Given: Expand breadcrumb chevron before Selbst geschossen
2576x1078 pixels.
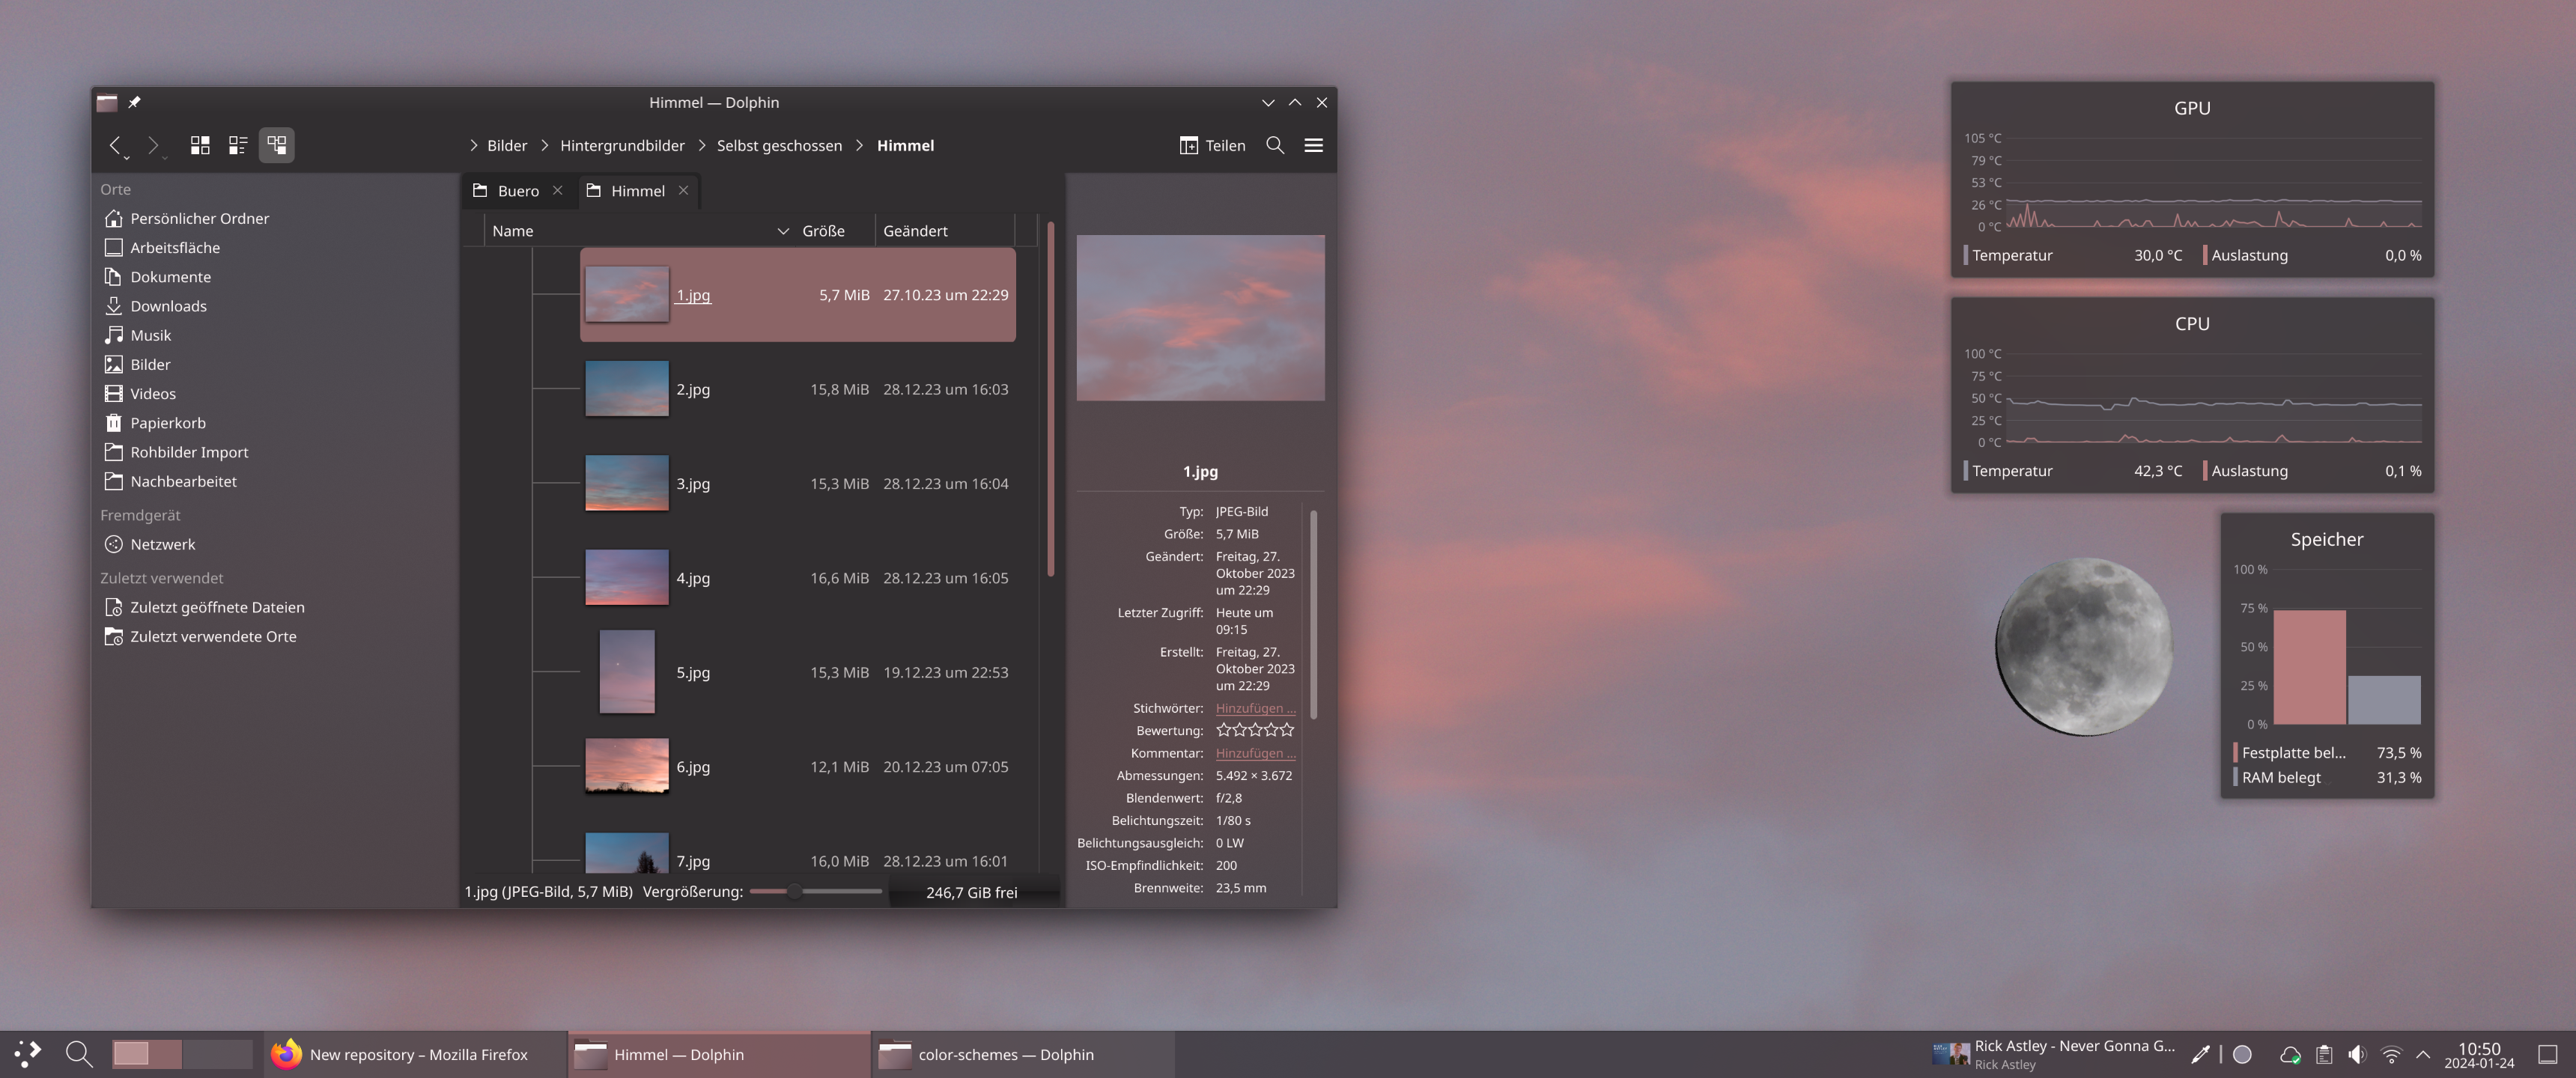Looking at the screenshot, I should click(701, 145).
